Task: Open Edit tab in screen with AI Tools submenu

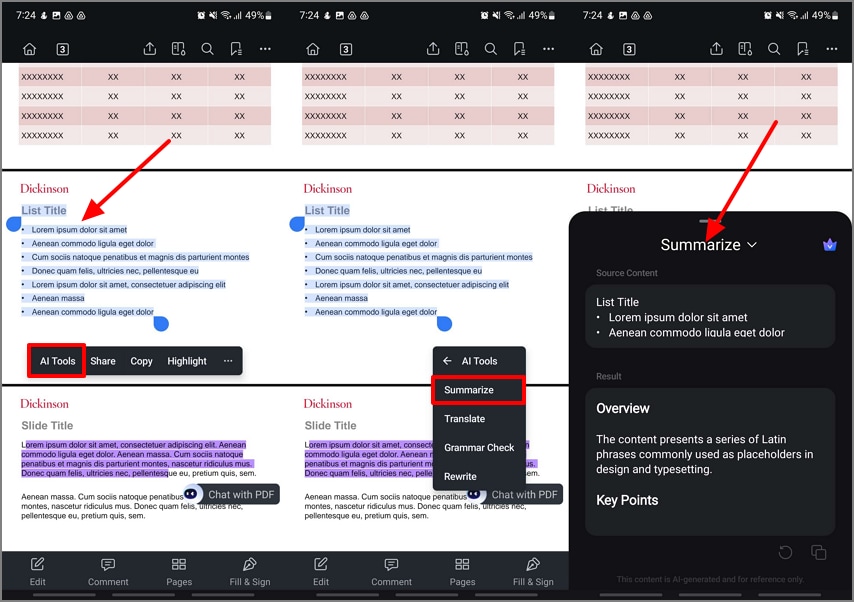Action: click(x=321, y=571)
